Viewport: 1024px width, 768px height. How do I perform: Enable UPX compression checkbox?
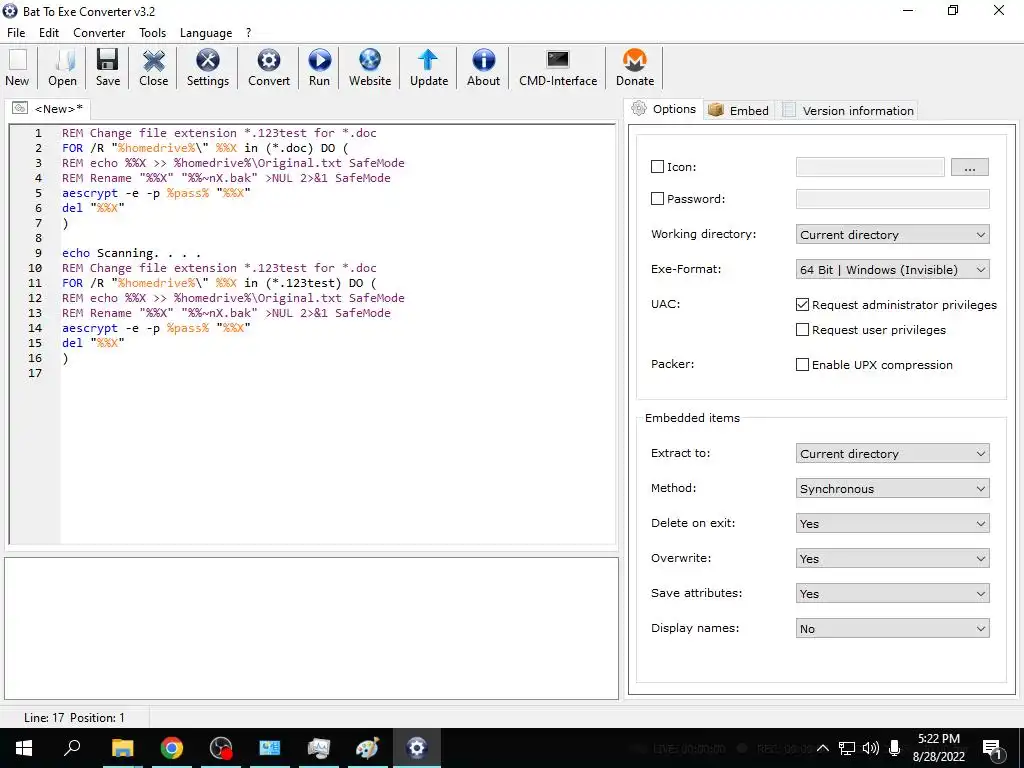point(803,364)
